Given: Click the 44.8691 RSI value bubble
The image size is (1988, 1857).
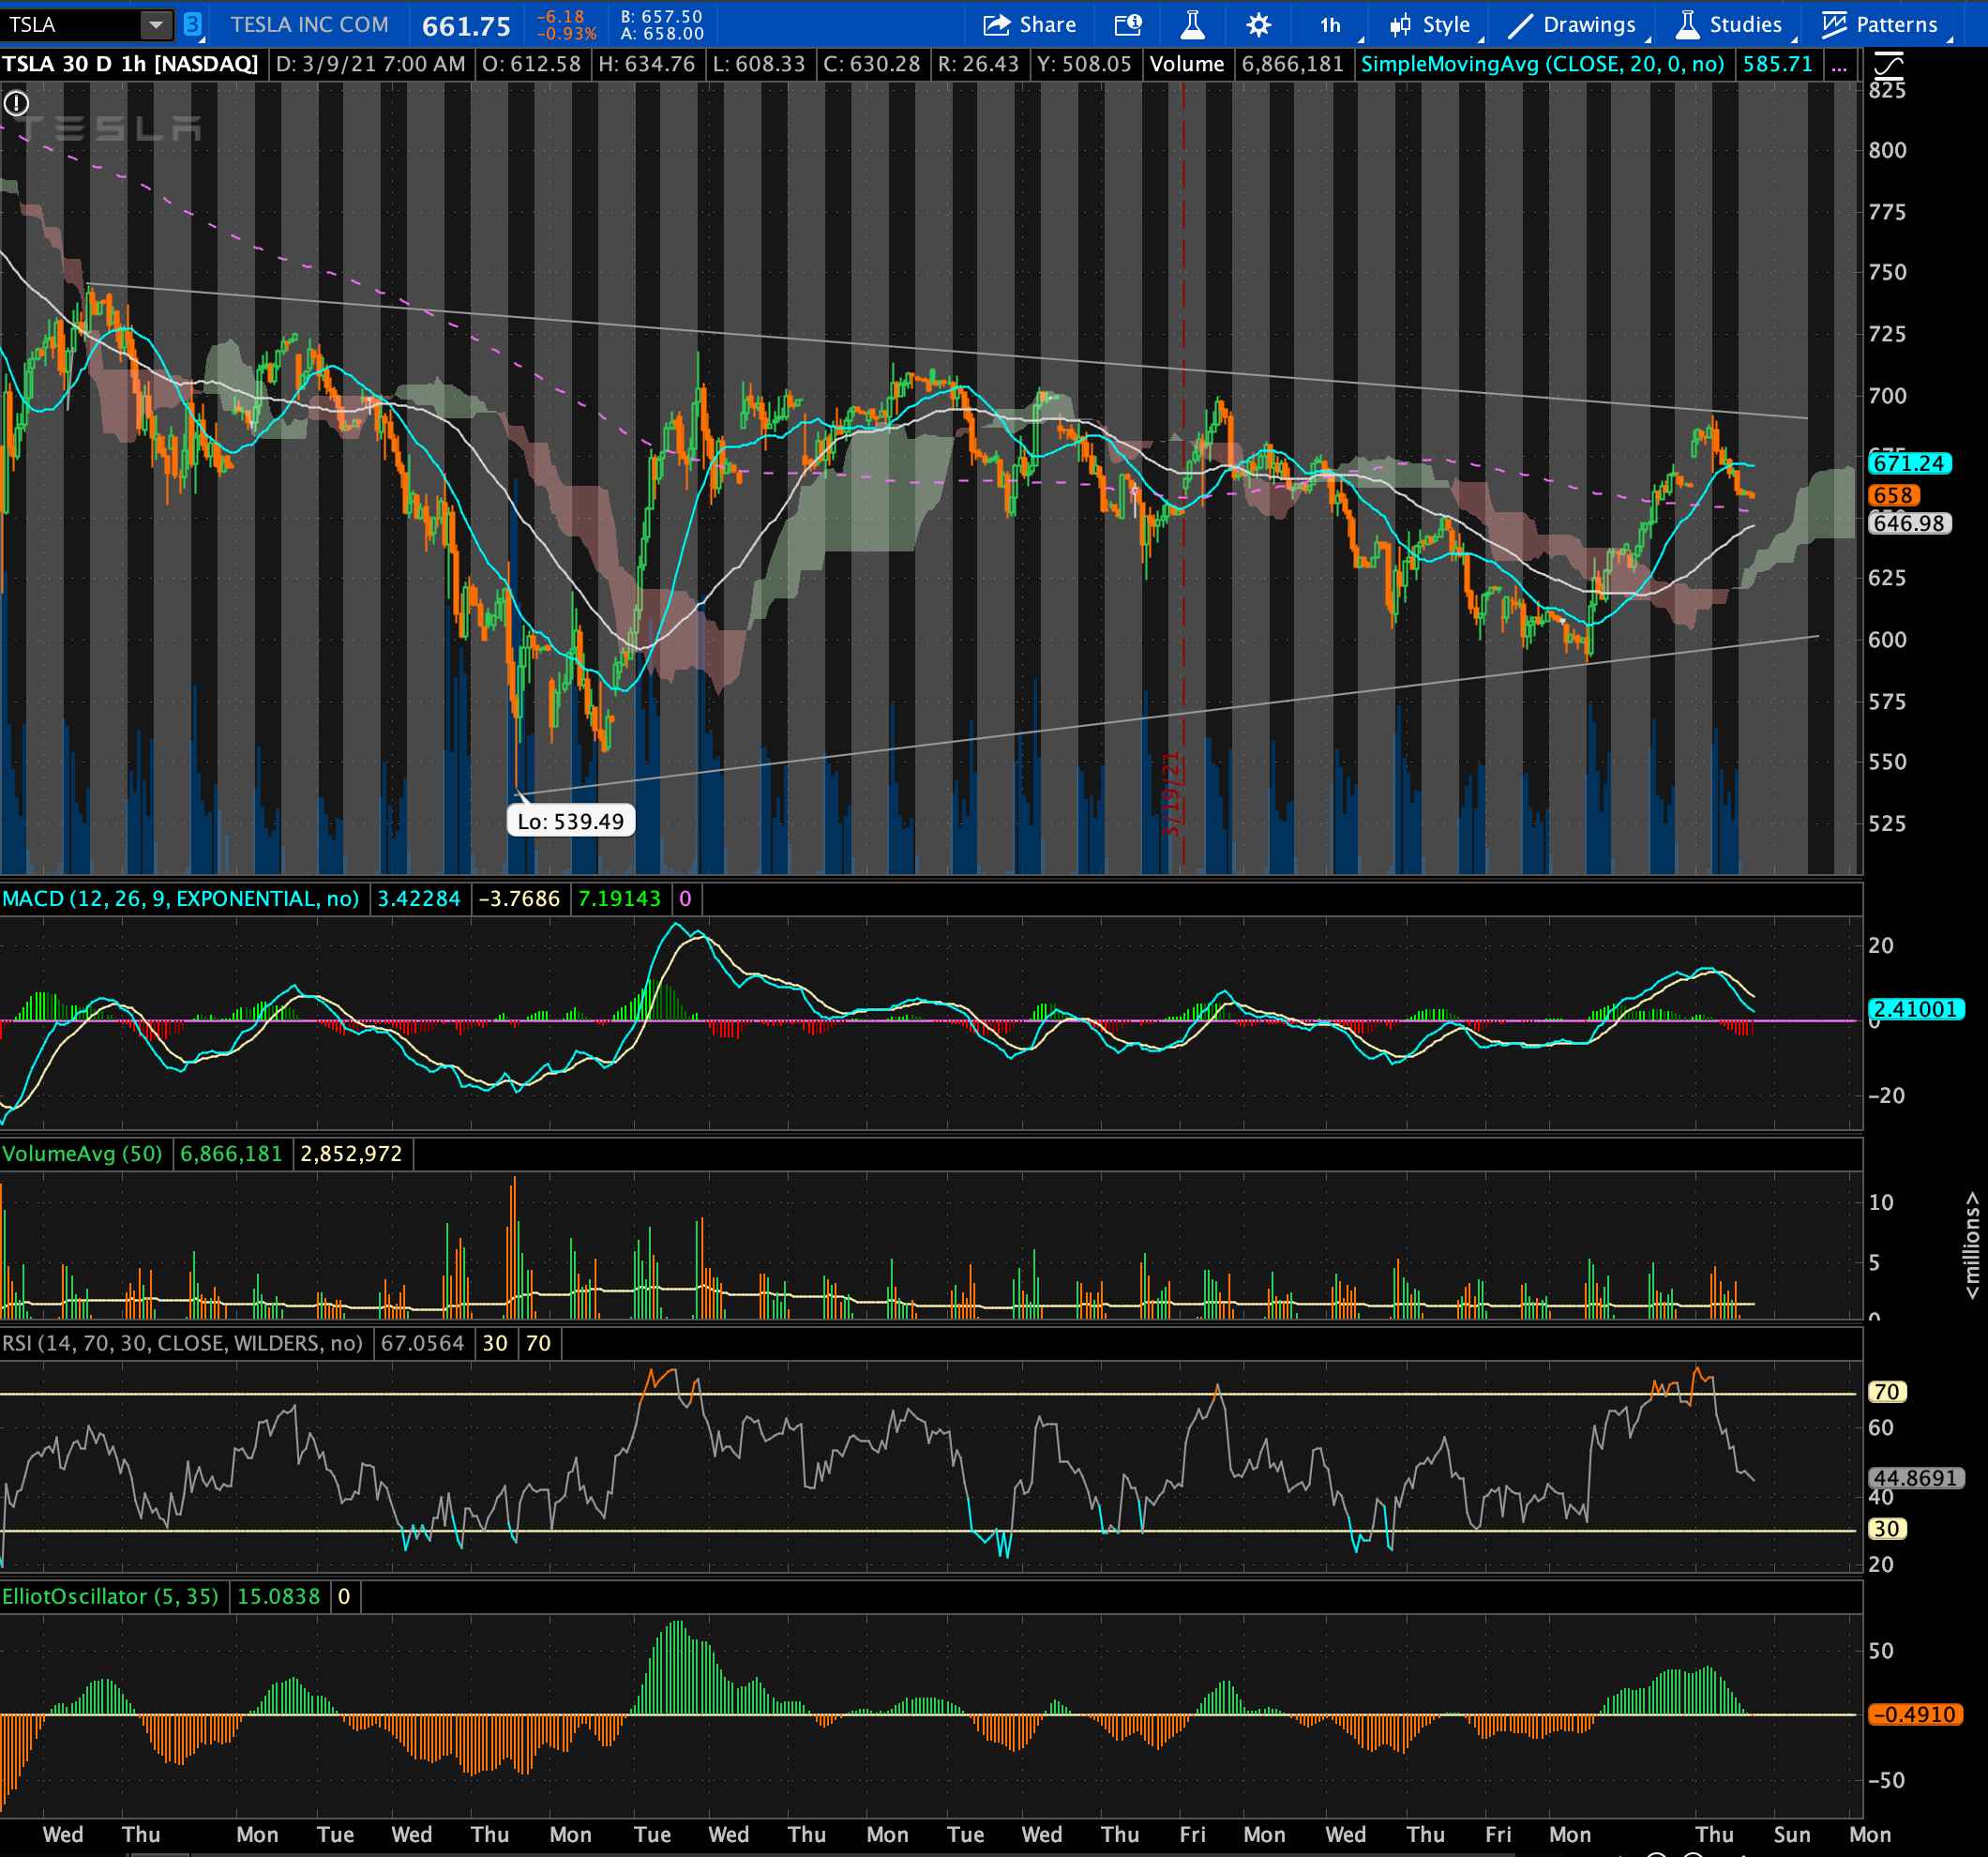Looking at the screenshot, I should click(x=1915, y=1477).
